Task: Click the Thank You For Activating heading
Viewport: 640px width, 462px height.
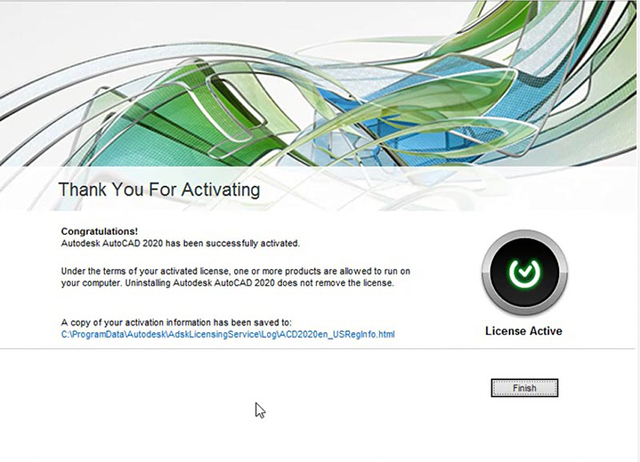Action: [159, 189]
